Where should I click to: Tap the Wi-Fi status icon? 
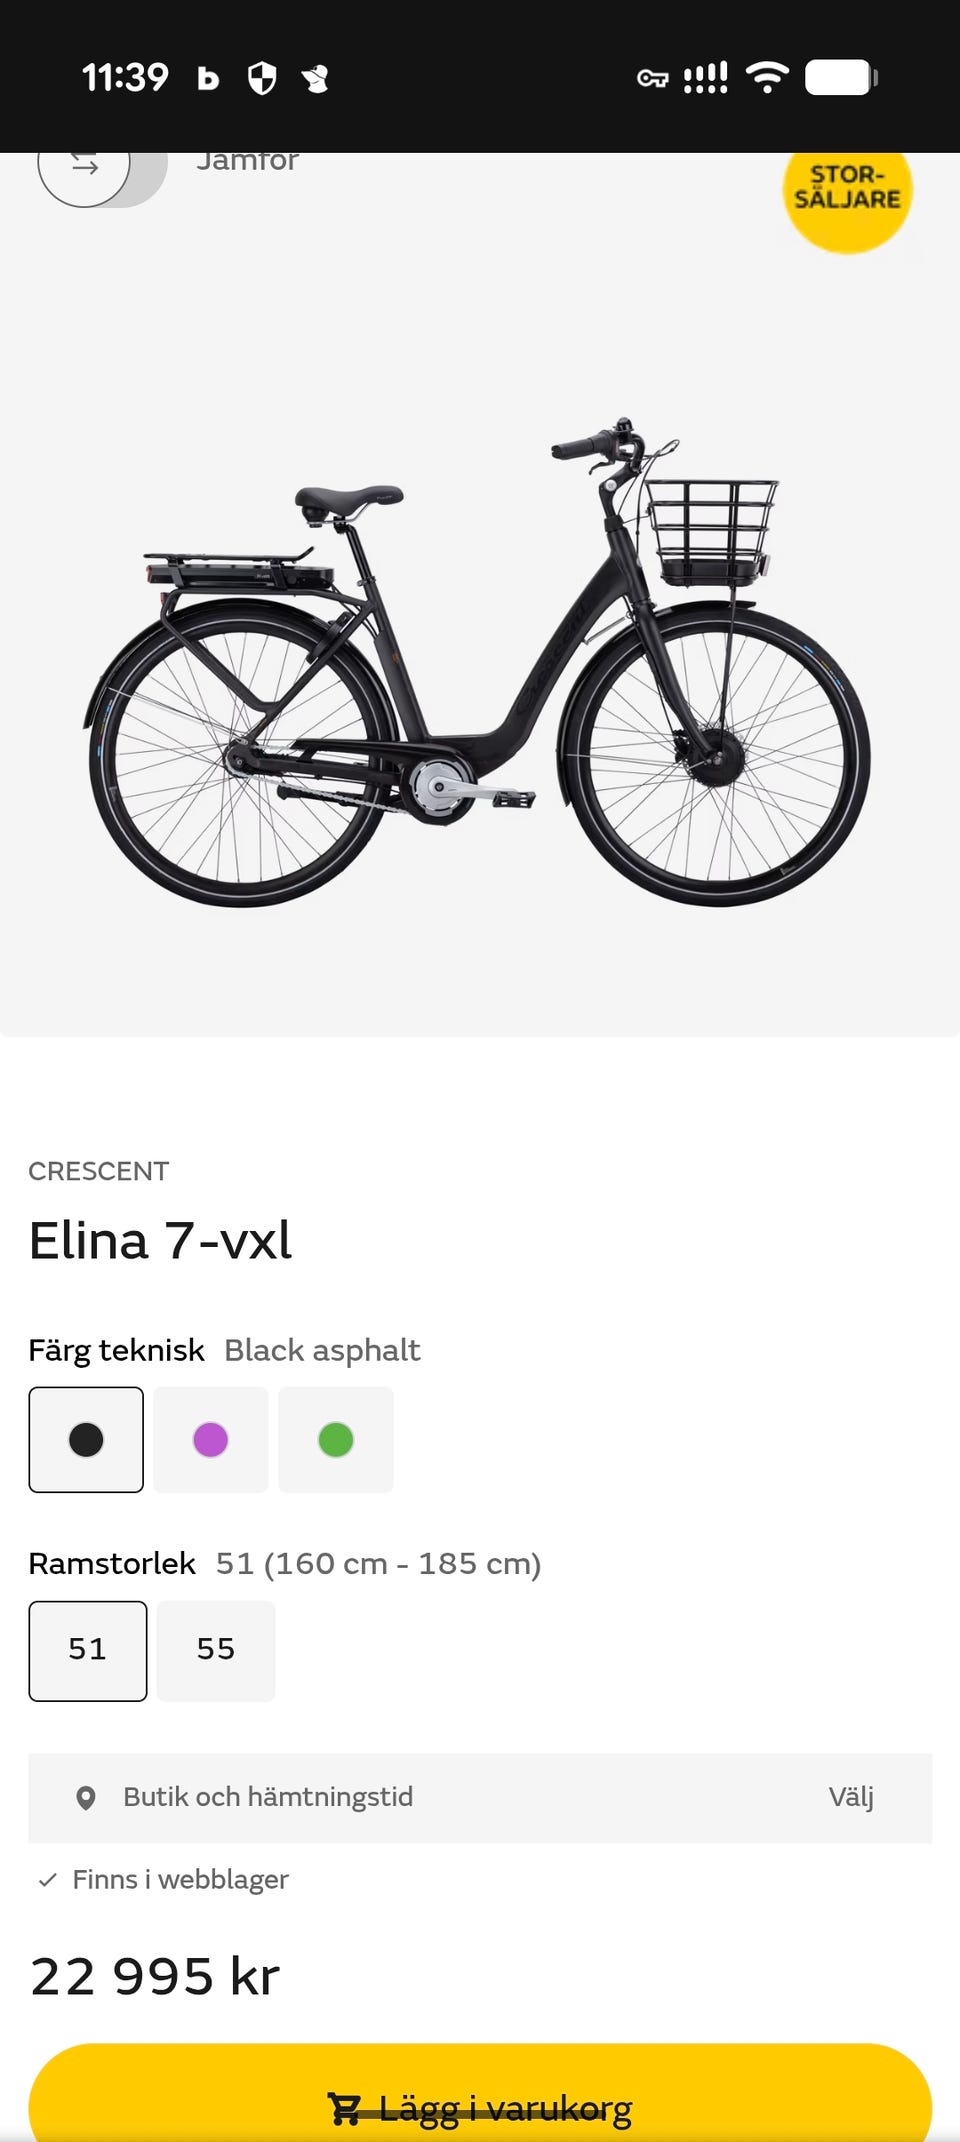click(767, 77)
